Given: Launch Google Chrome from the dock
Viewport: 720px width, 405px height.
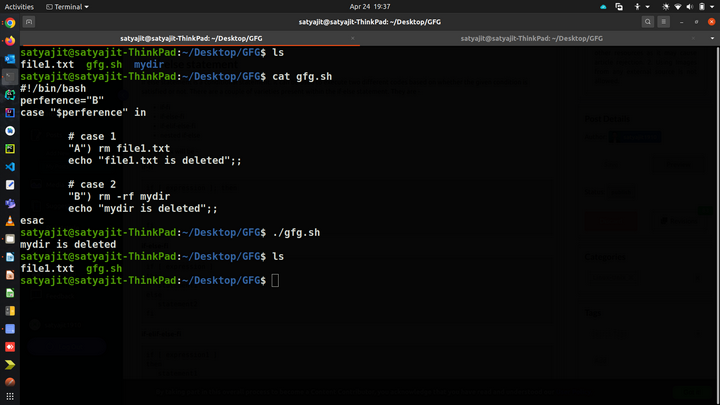Looking at the screenshot, I should click(10, 23).
